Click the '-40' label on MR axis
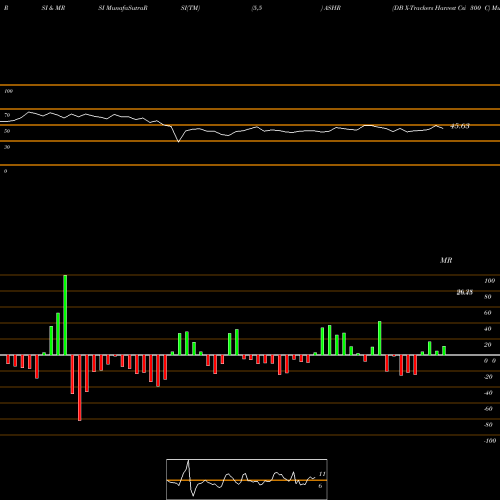The width and height of the screenshot is (500, 500). (x=488, y=393)
